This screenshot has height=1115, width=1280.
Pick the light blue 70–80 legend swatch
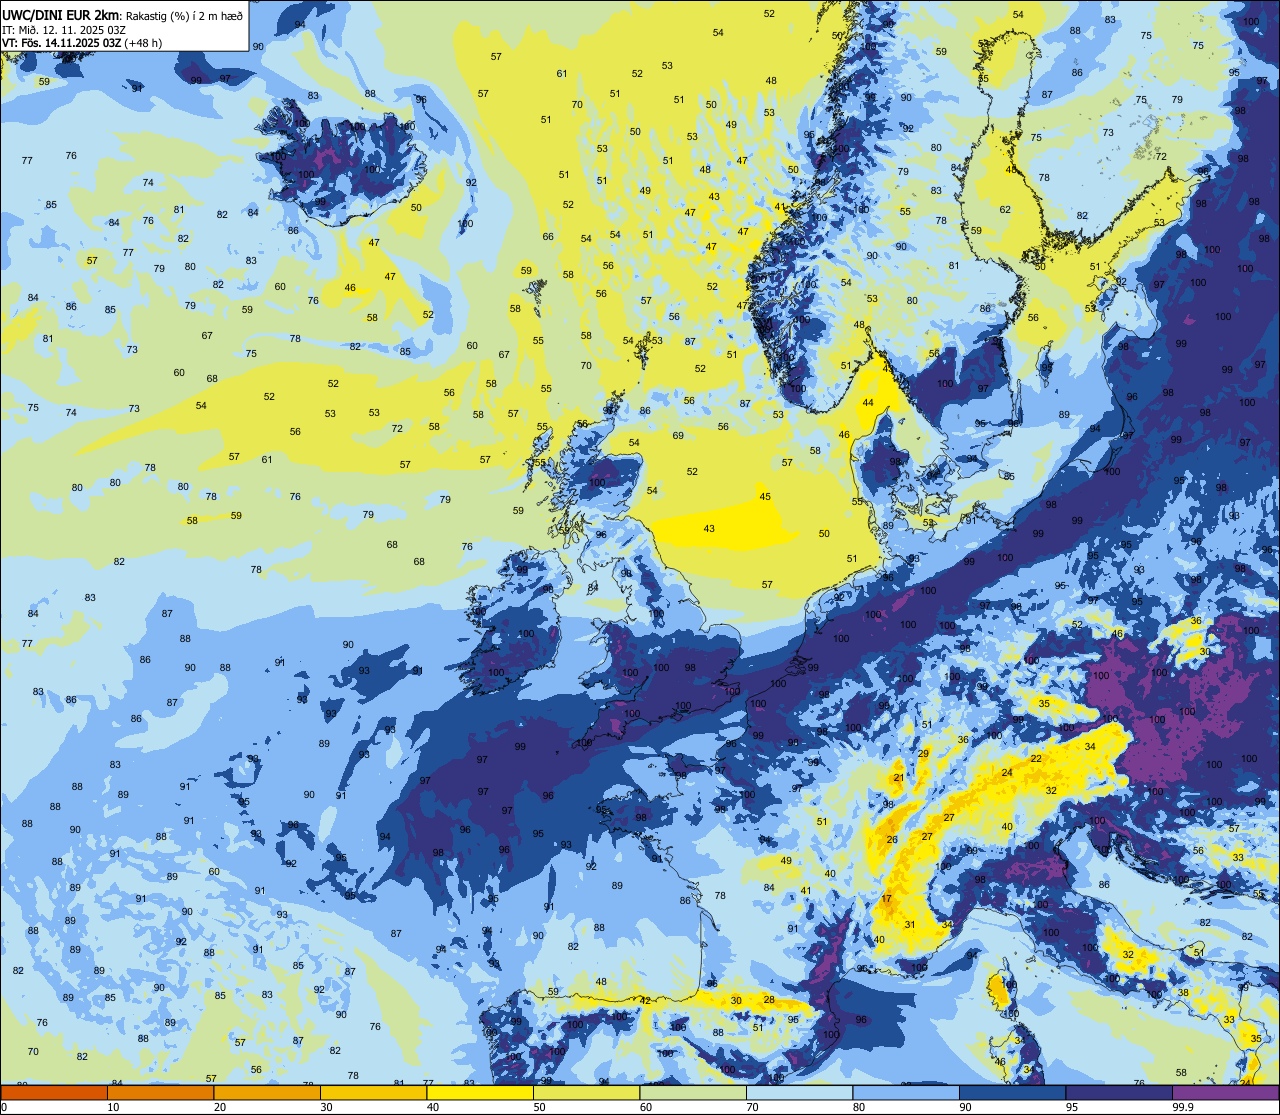click(x=799, y=1093)
